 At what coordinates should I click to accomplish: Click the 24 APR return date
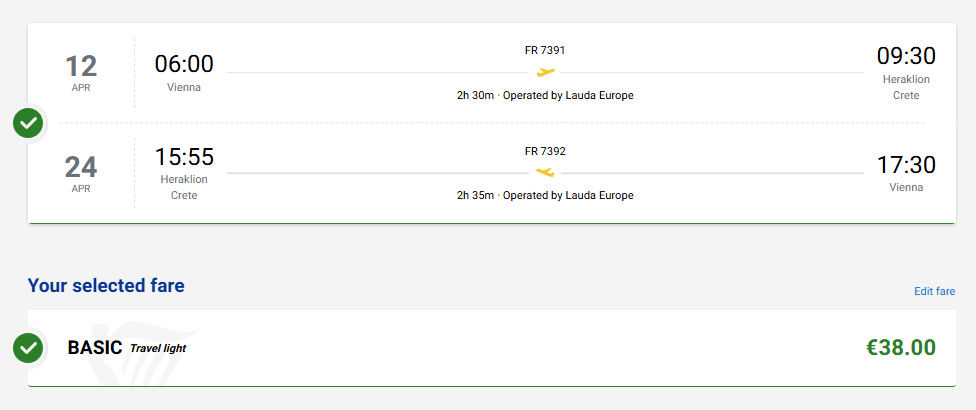tap(81, 173)
